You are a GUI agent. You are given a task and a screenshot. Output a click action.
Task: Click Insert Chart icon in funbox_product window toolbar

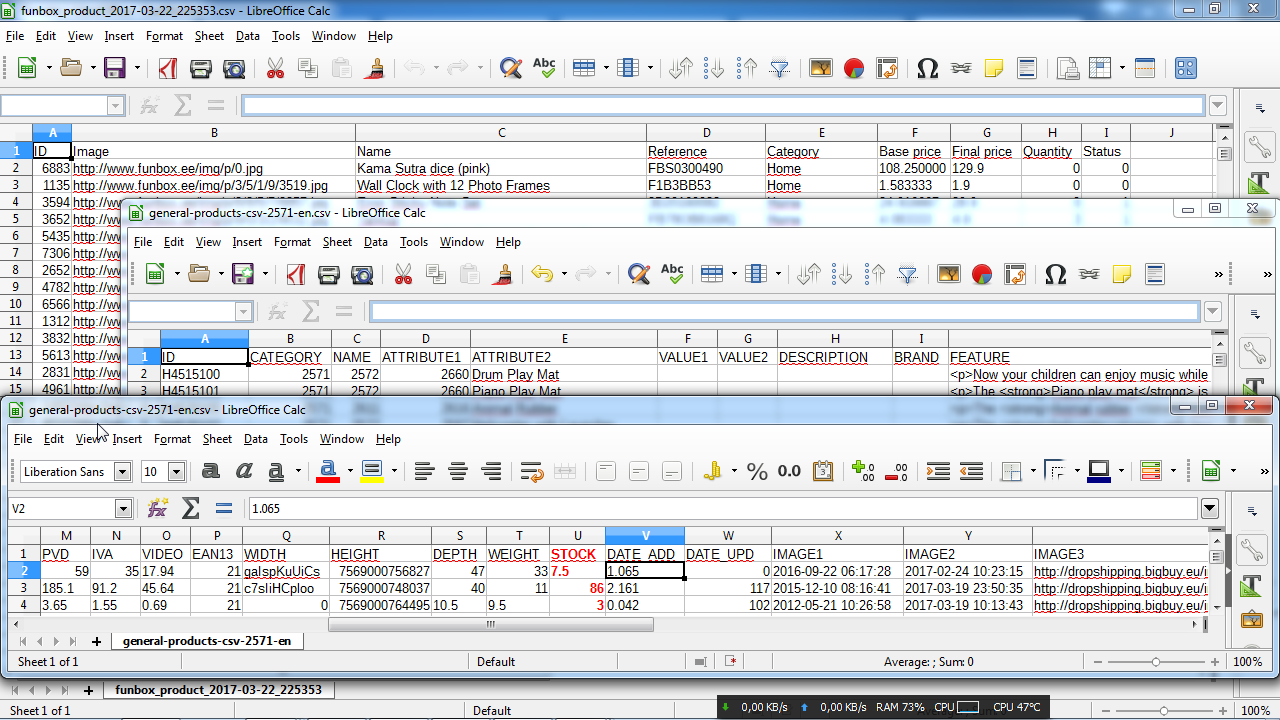[x=853, y=68]
